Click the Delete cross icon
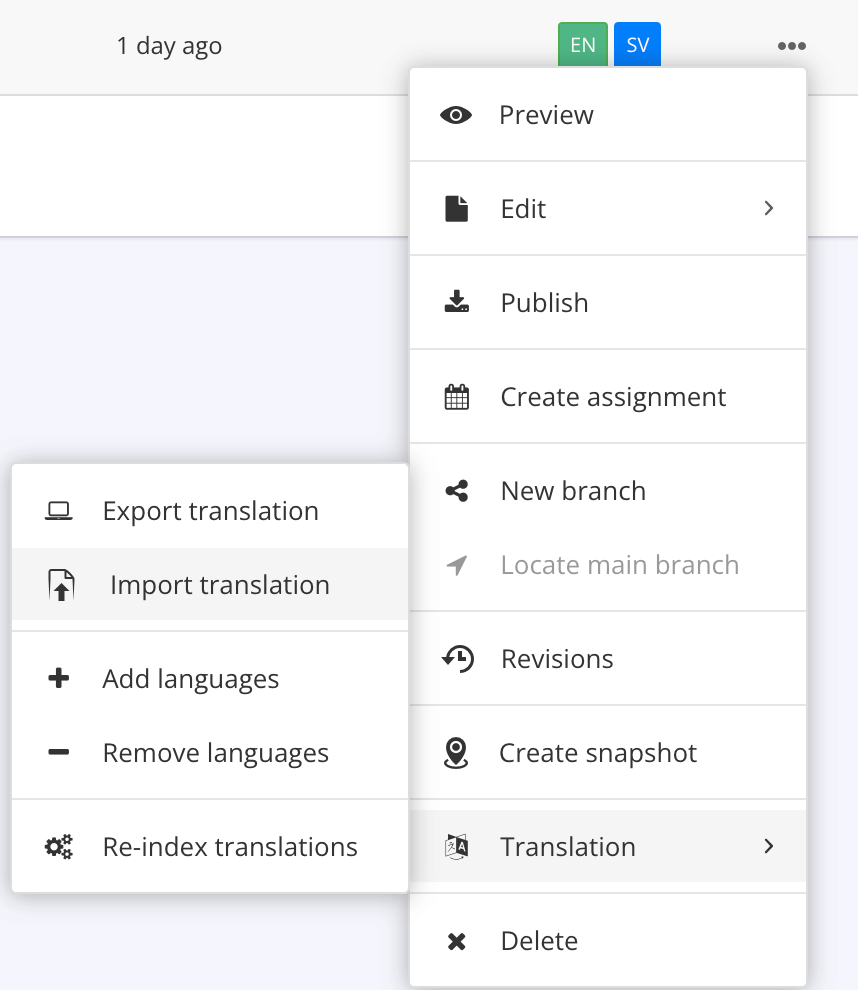858x990 pixels. [456, 940]
